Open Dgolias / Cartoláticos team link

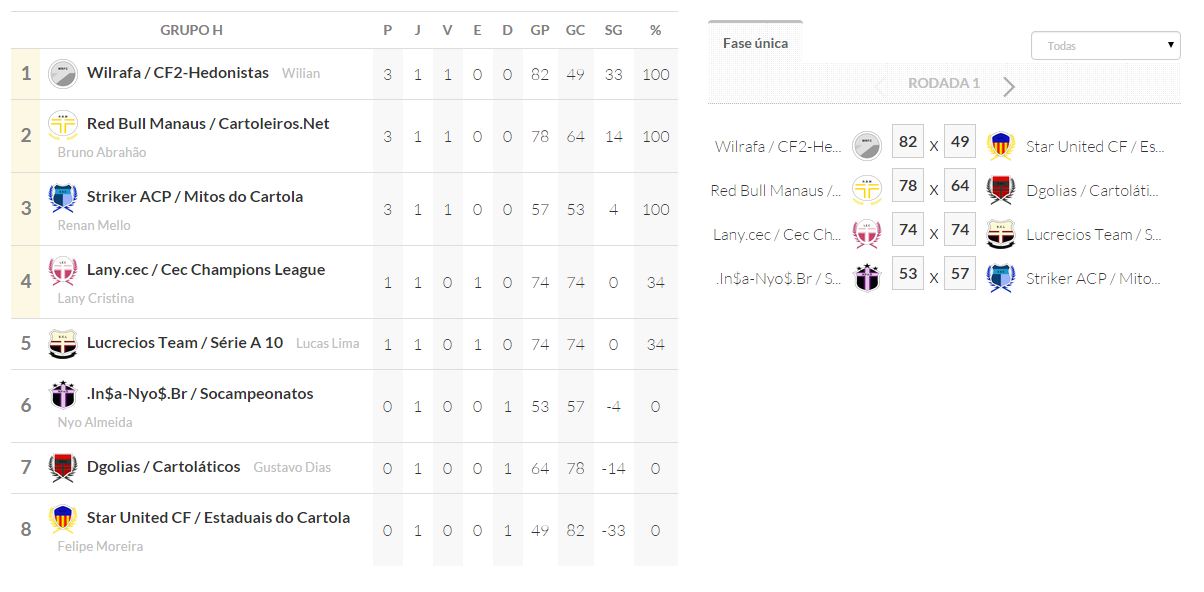point(164,467)
